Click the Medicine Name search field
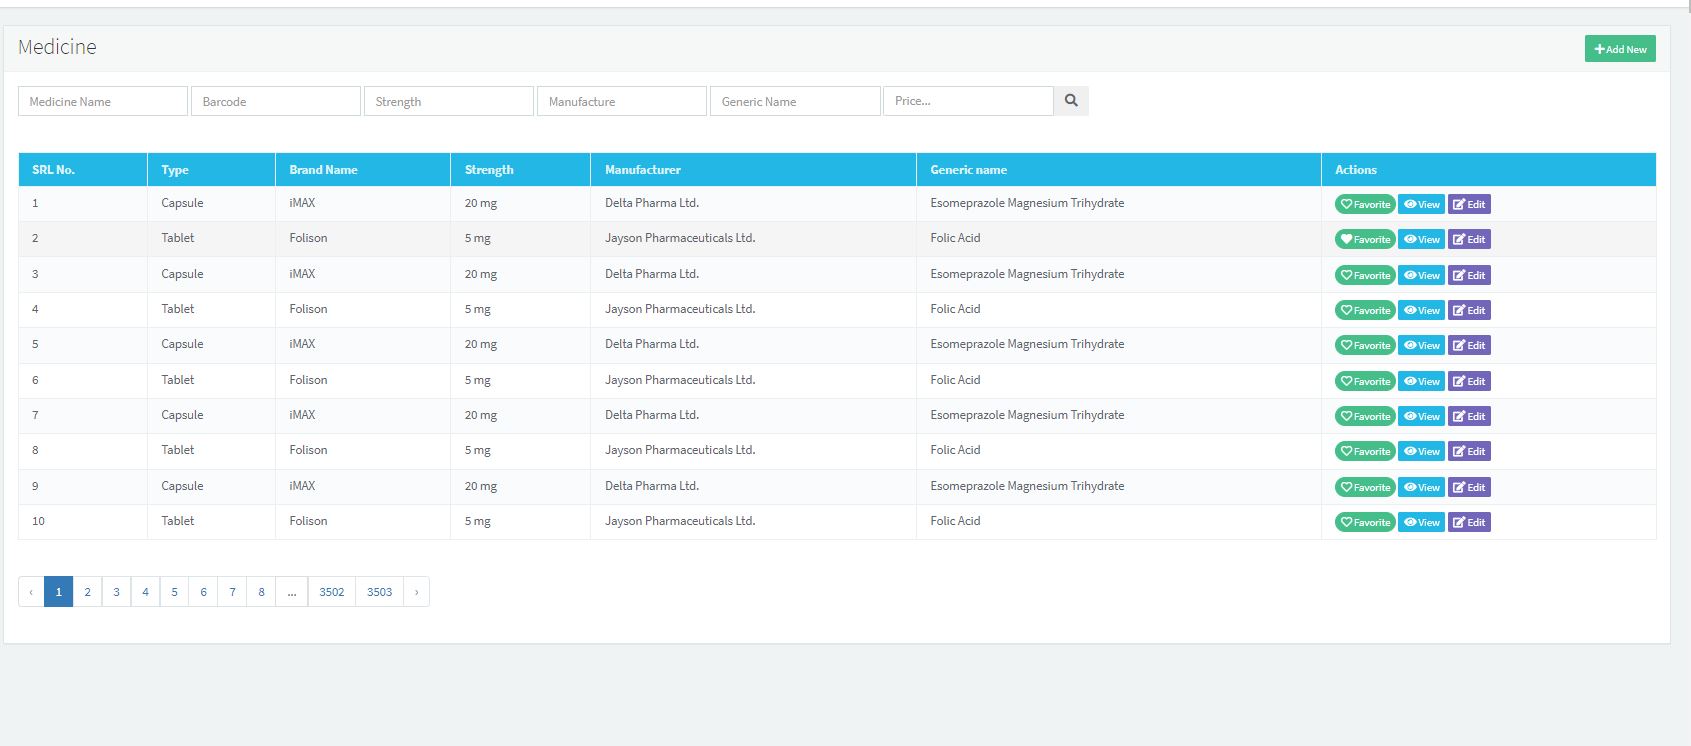1691x746 pixels. pyautogui.click(x=102, y=101)
